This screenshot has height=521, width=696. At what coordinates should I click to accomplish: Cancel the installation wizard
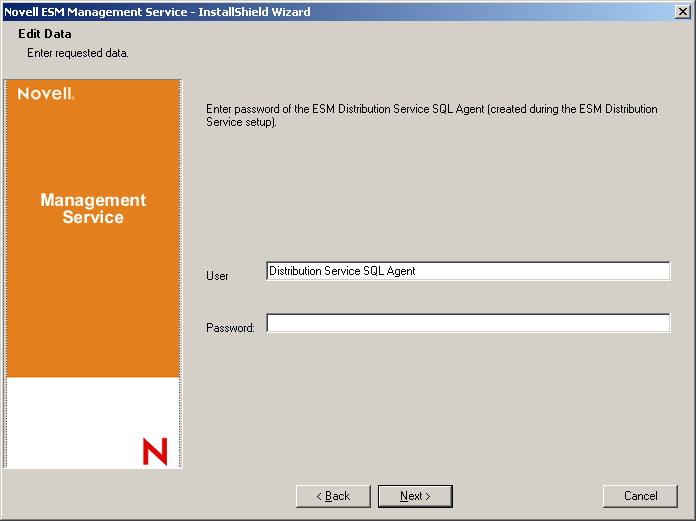pos(640,496)
